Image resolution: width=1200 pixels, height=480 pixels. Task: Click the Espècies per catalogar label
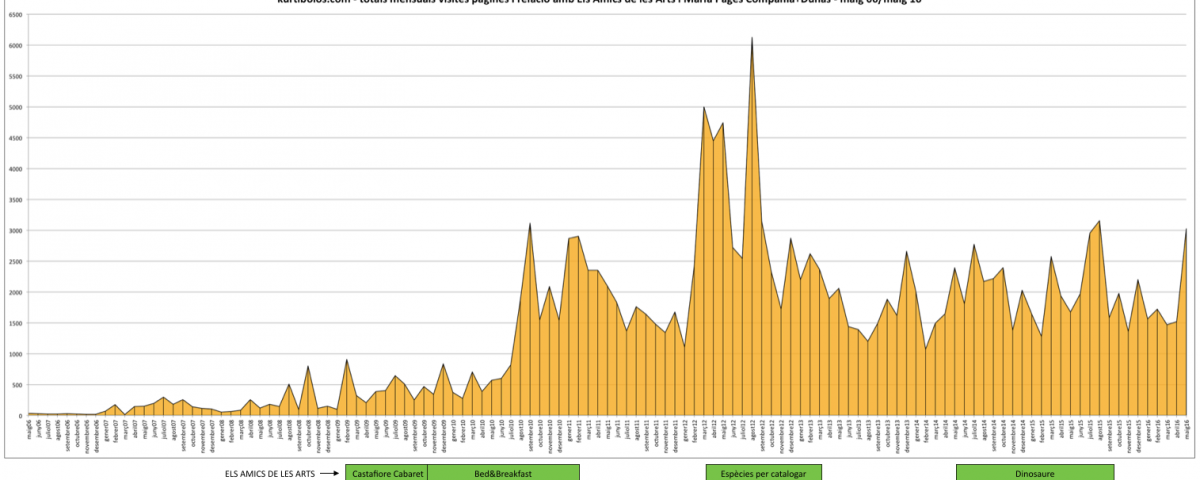click(763, 472)
